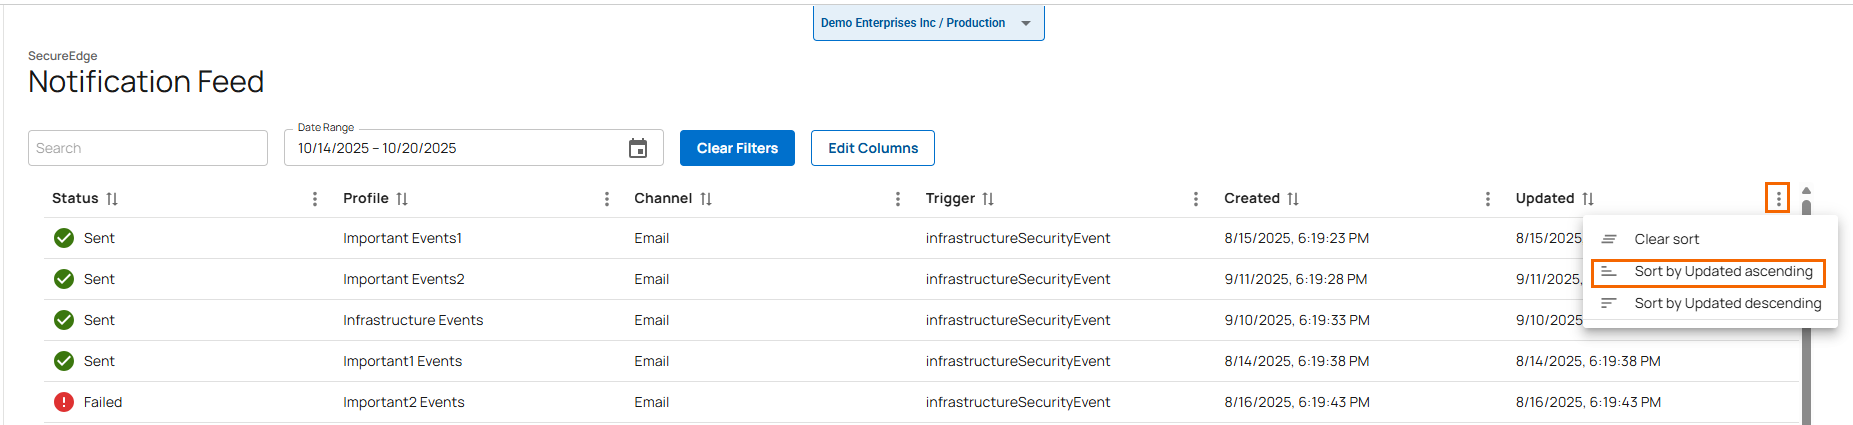Click the Updated column sort arrows
The height and width of the screenshot is (425, 1853).
(1588, 199)
